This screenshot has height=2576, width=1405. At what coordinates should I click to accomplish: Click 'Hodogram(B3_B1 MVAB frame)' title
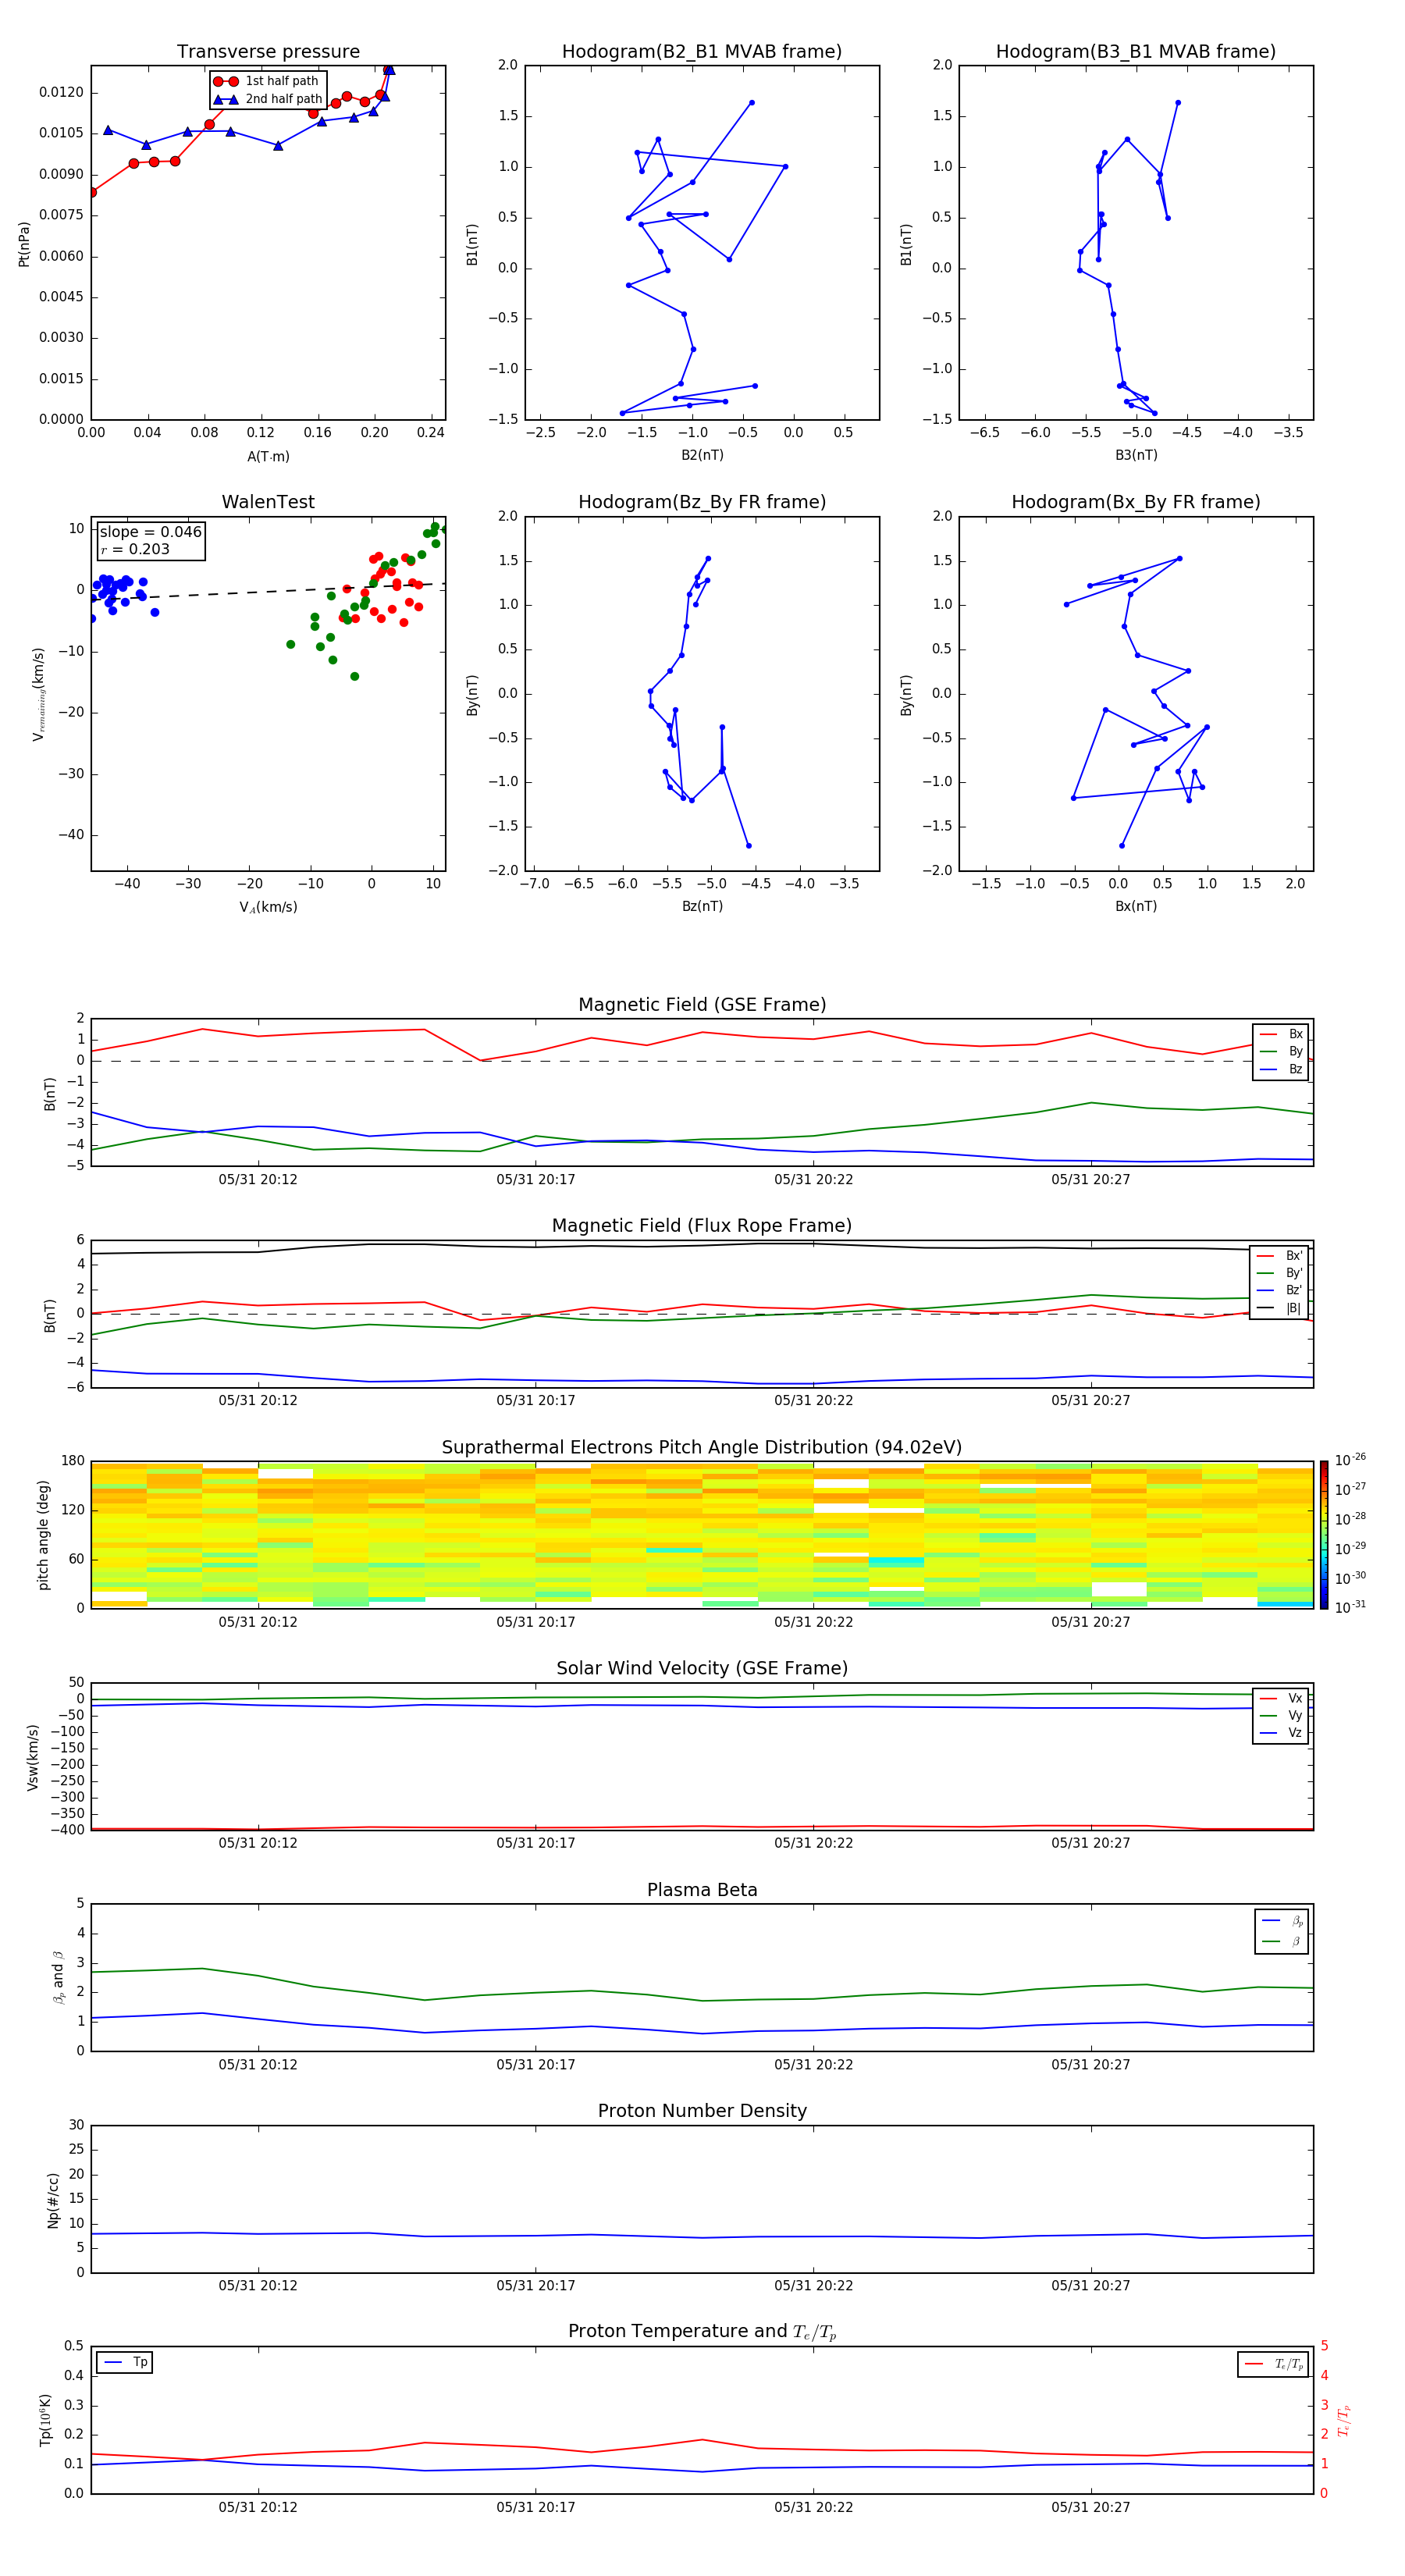(1136, 52)
